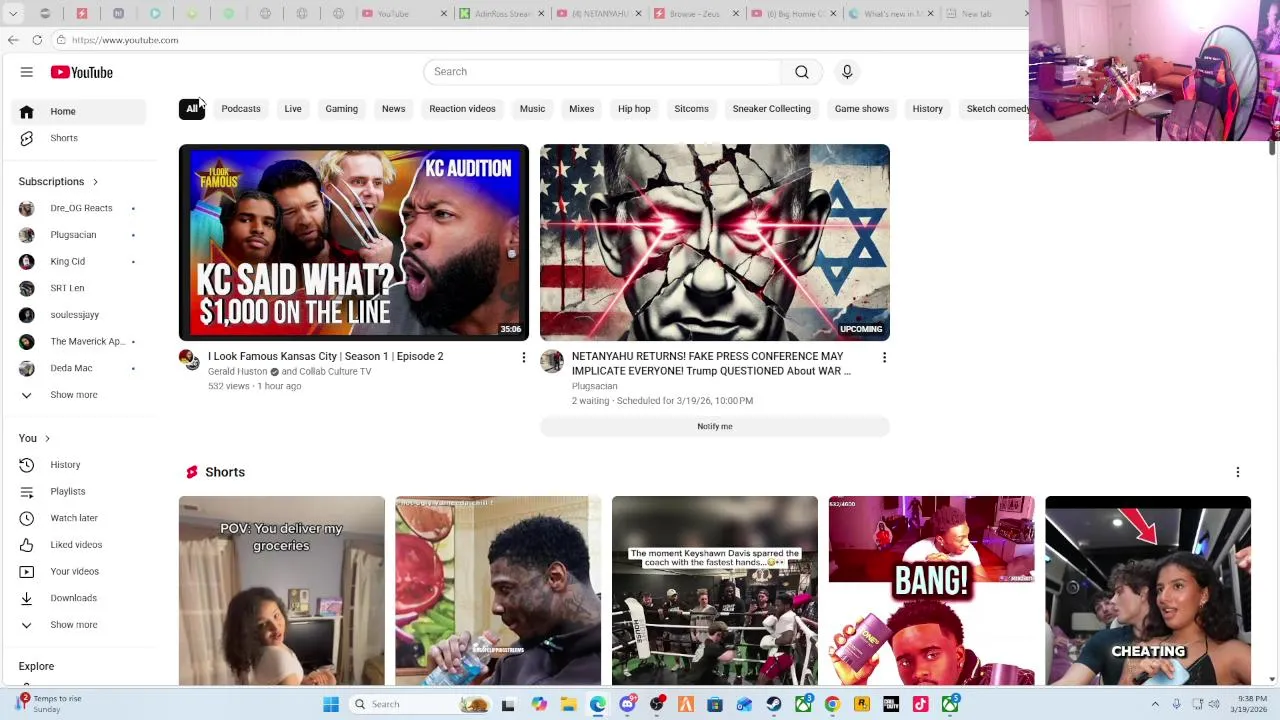Click Plugsacian avatar beside the Netanyahu video
Viewport: 1280px width, 720px height.
tap(551, 360)
